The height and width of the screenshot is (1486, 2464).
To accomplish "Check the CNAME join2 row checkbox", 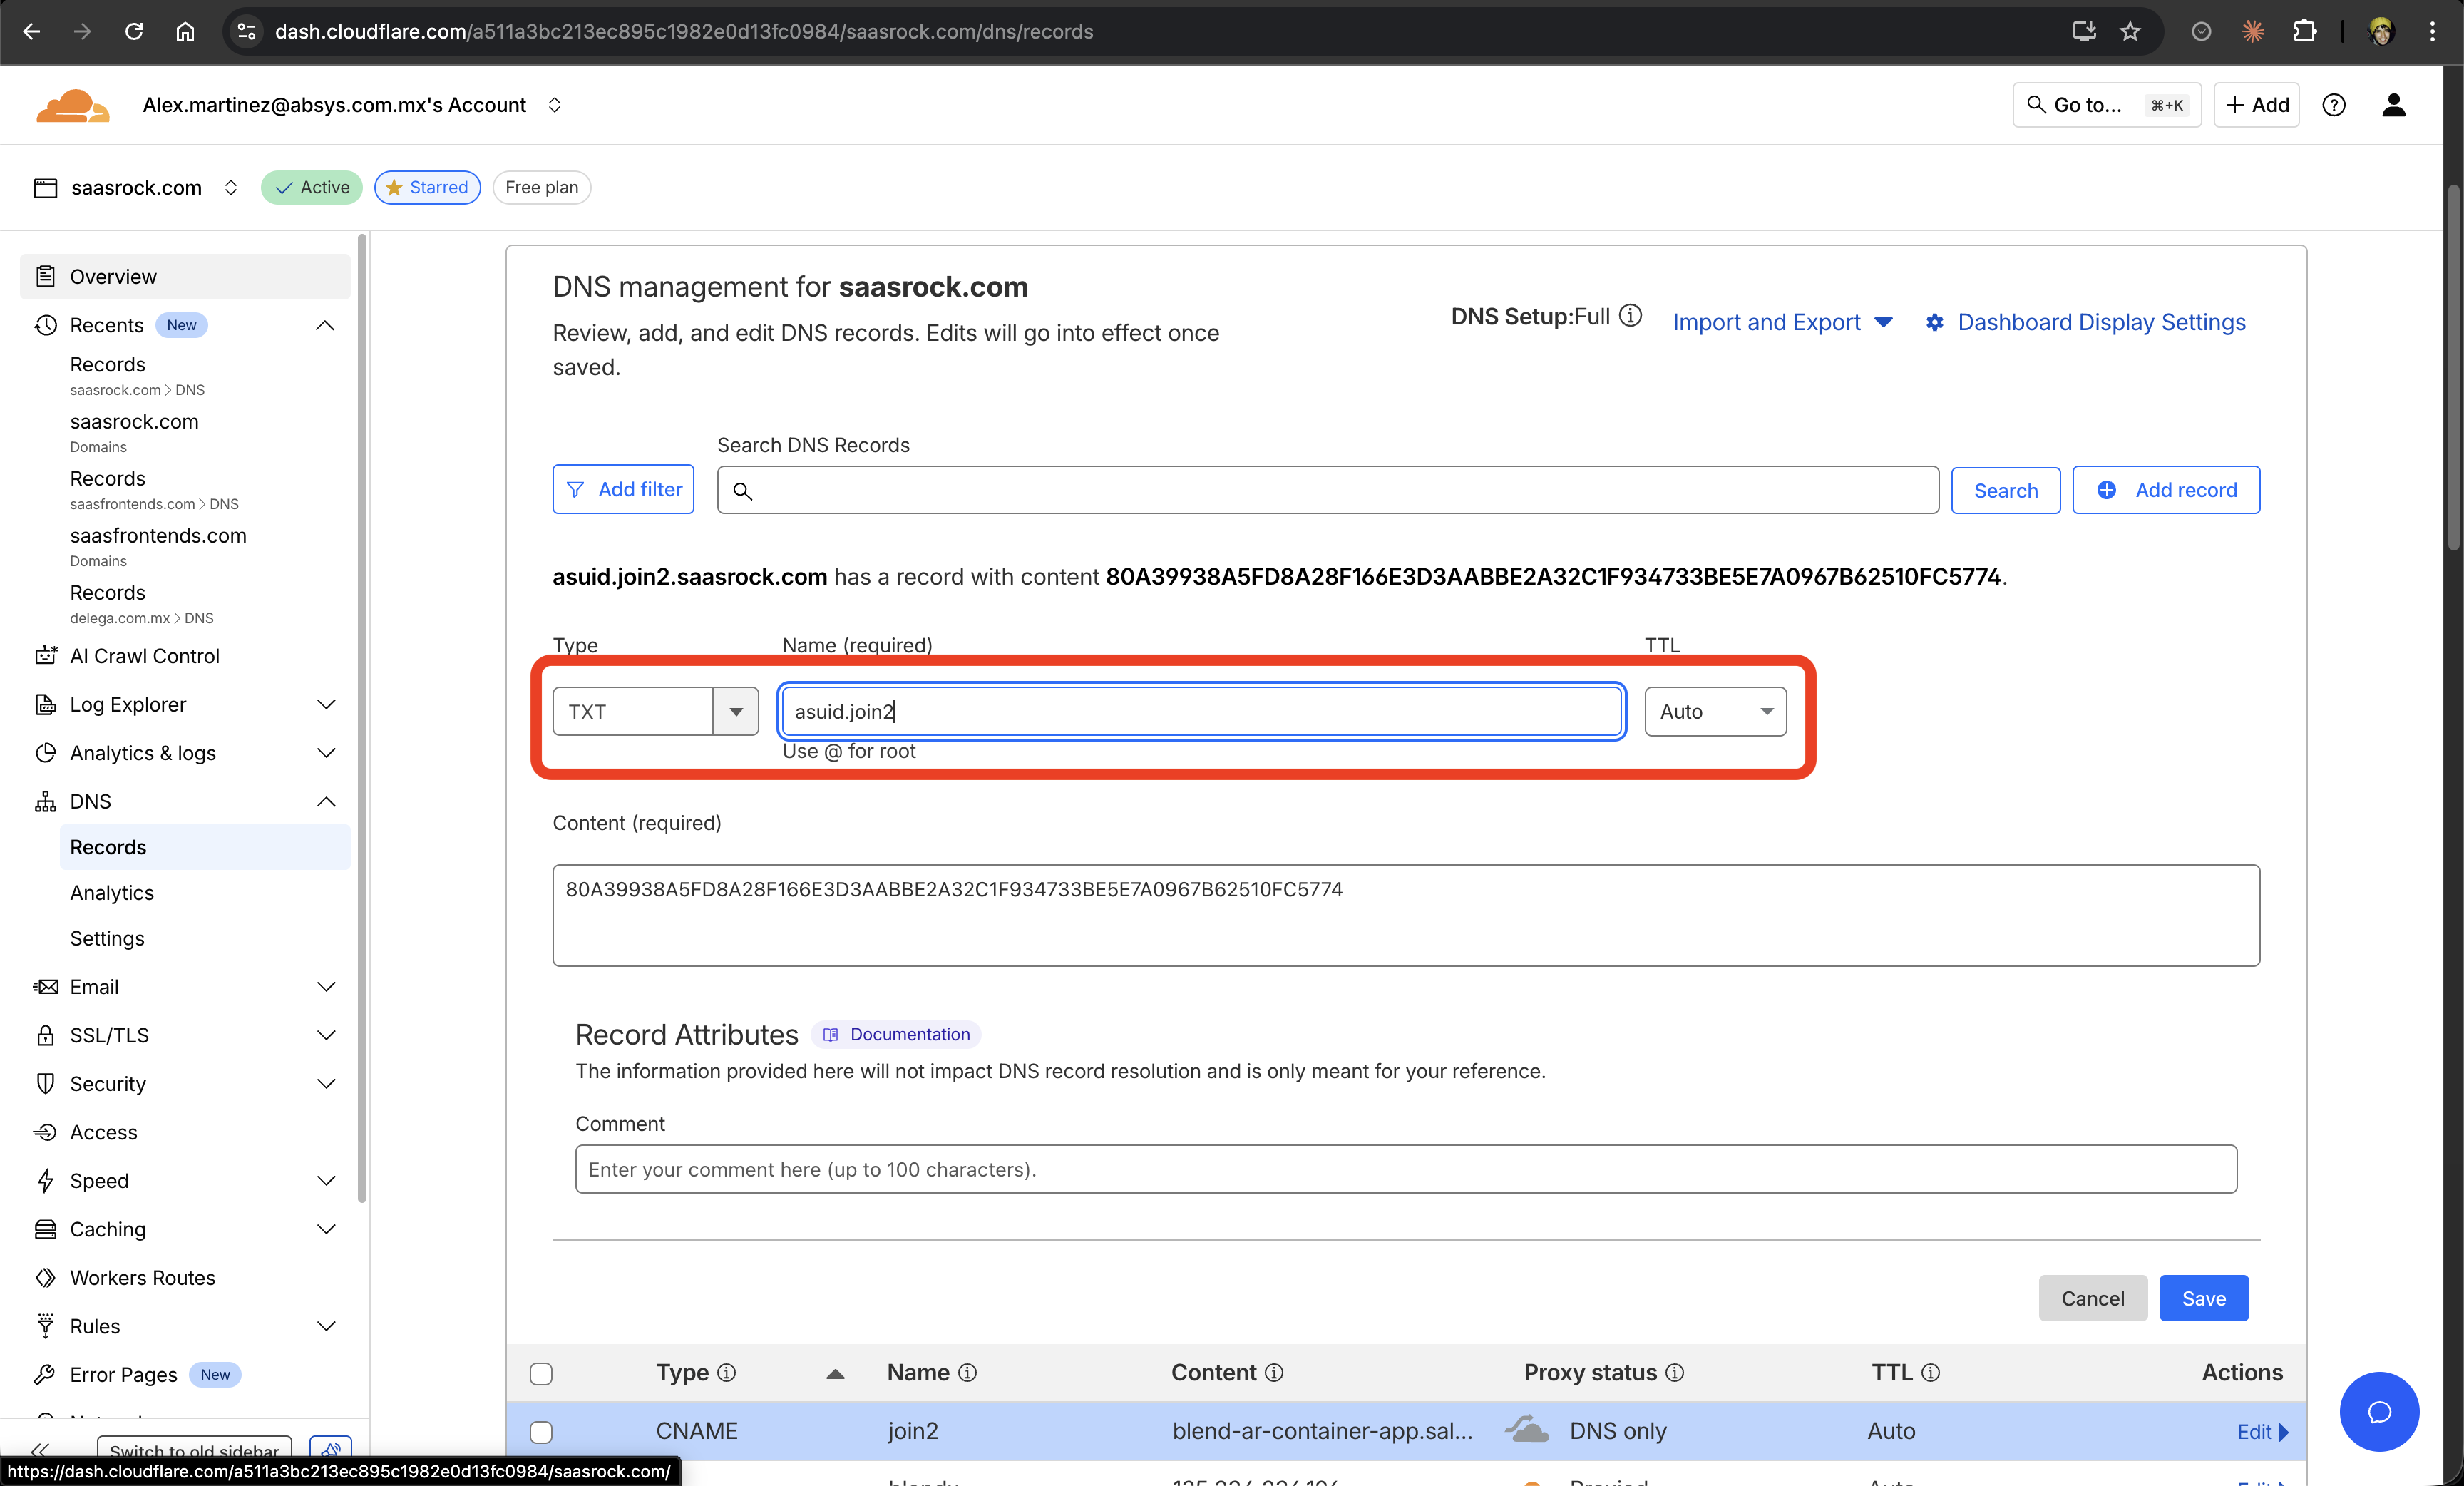I will pyautogui.click(x=541, y=1431).
